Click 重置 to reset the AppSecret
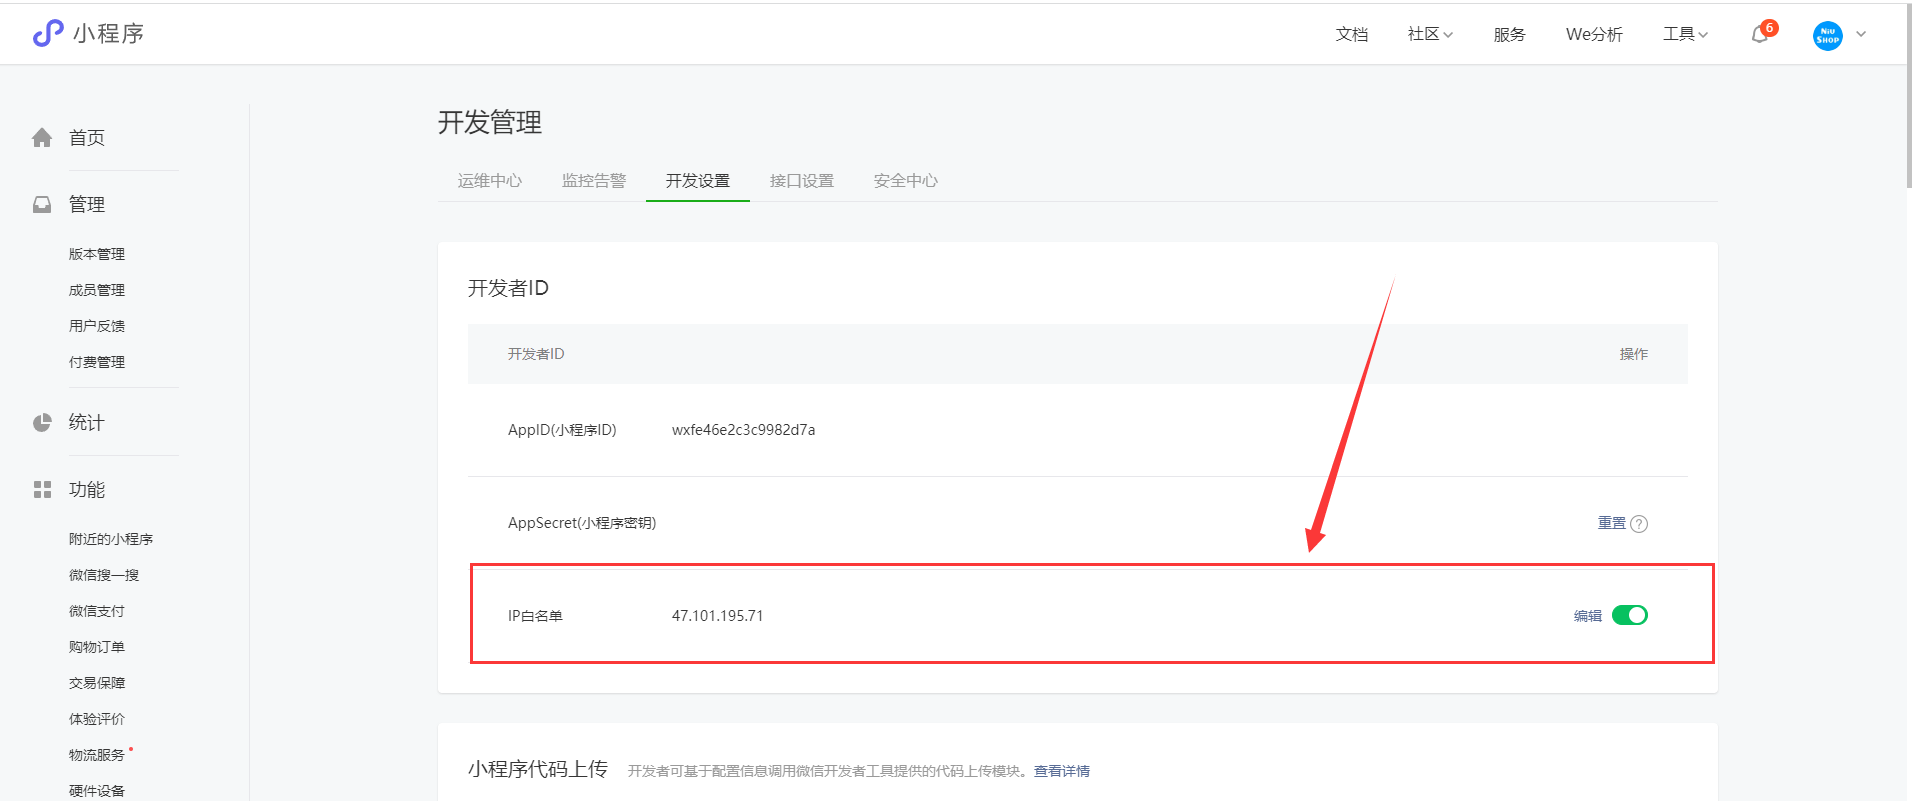This screenshot has height=801, width=1912. pyautogui.click(x=1611, y=523)
